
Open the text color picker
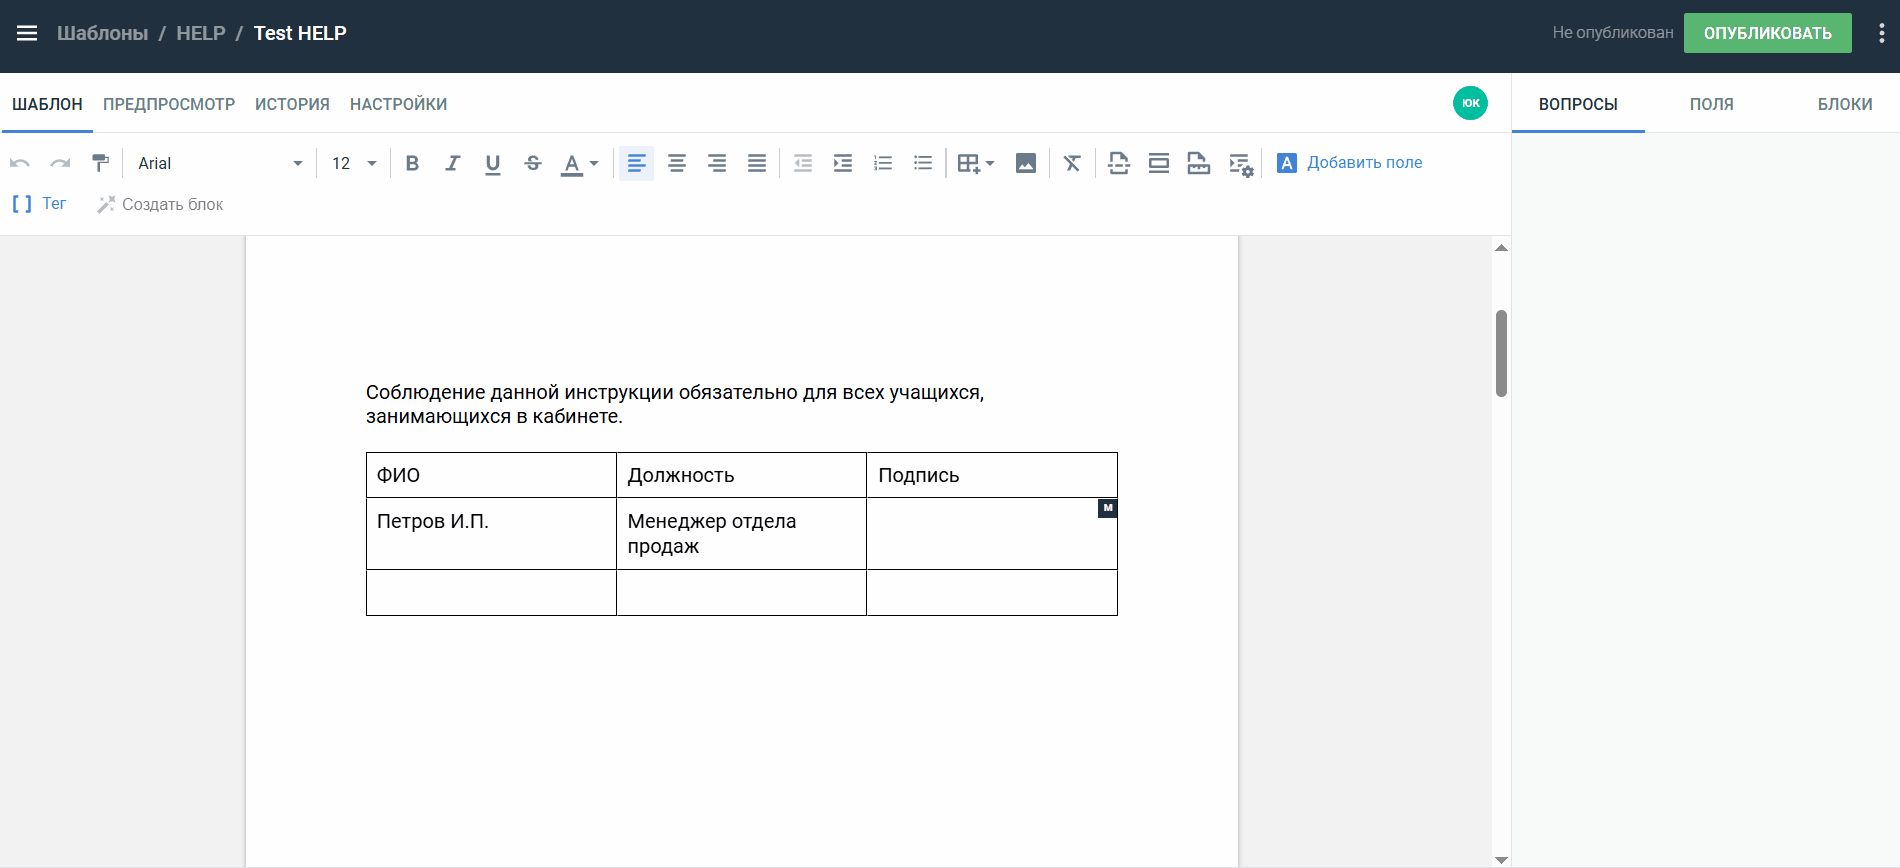(579, 163)
